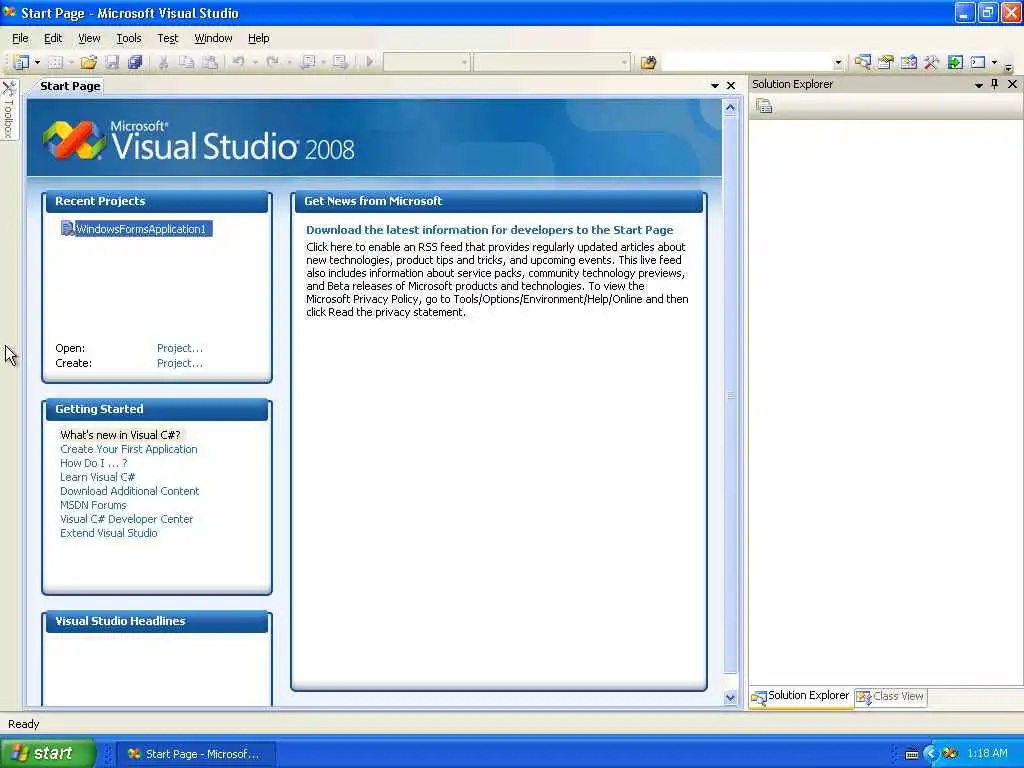Click the Start Page green-arrow toolbar icon
This screenshot has width=1024, height=768.
point(955,62)
